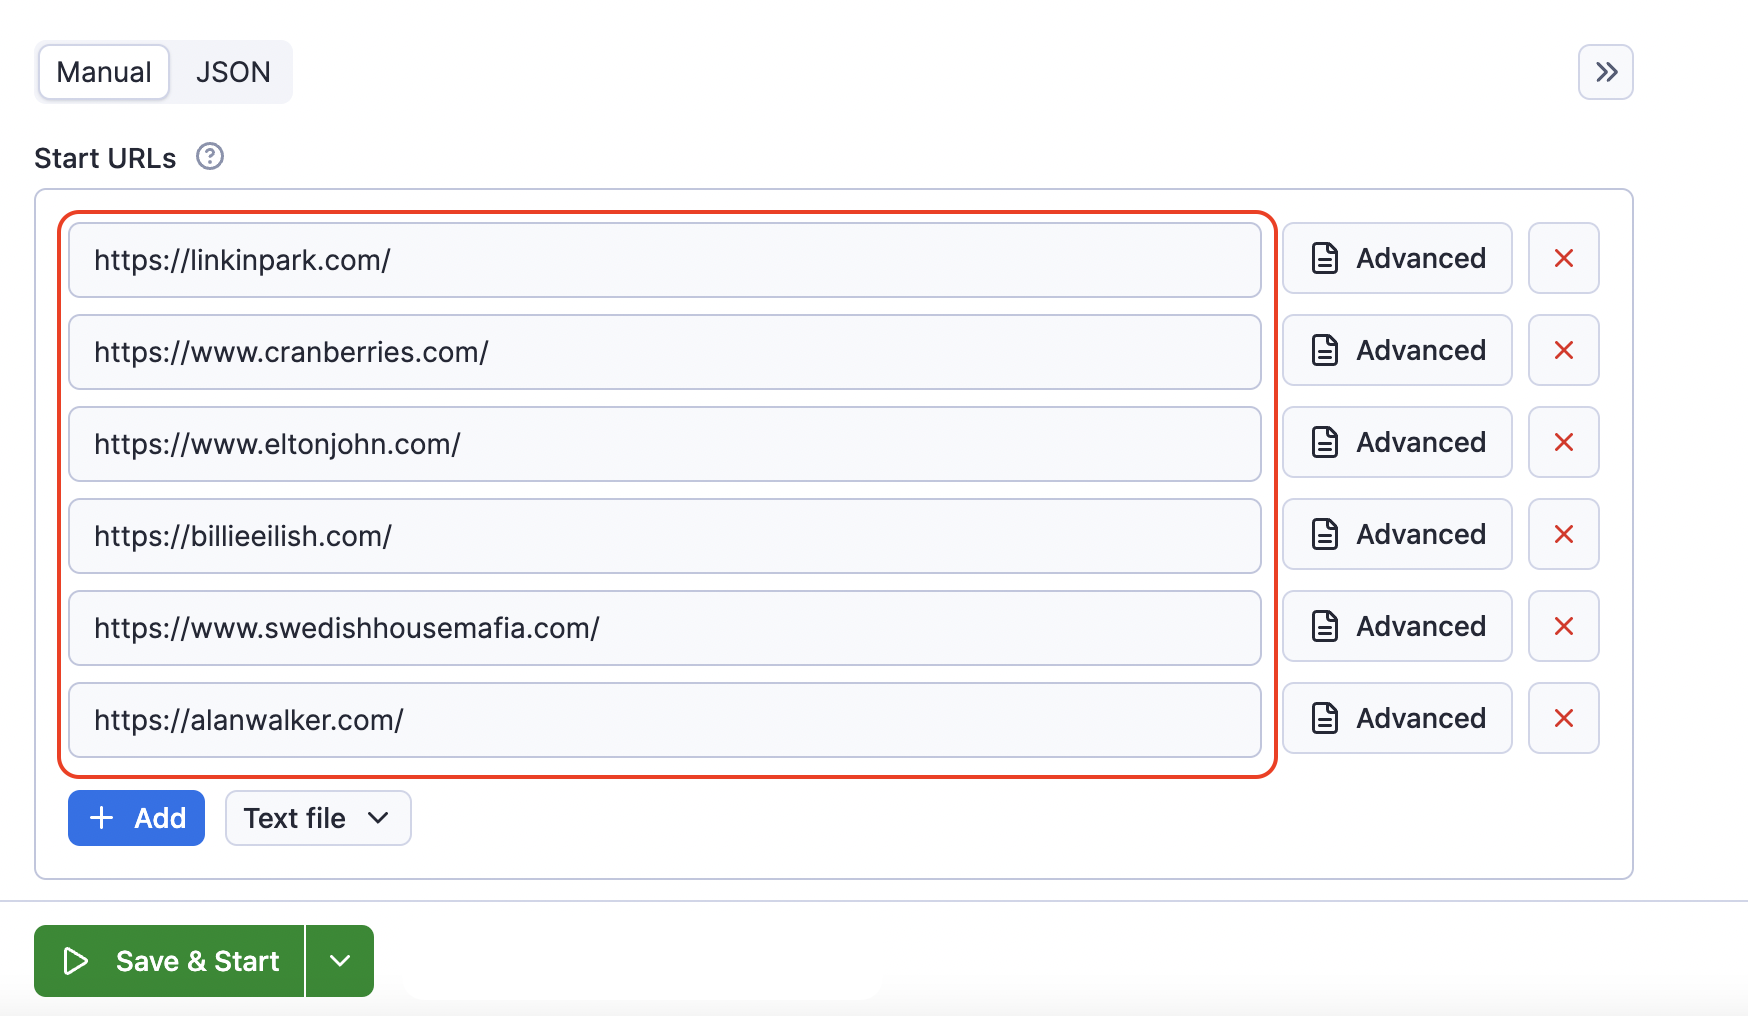Screen dimensions: 1748x1016
Task: Open the Text file dropdown
Action: click(x=317, y=817)
